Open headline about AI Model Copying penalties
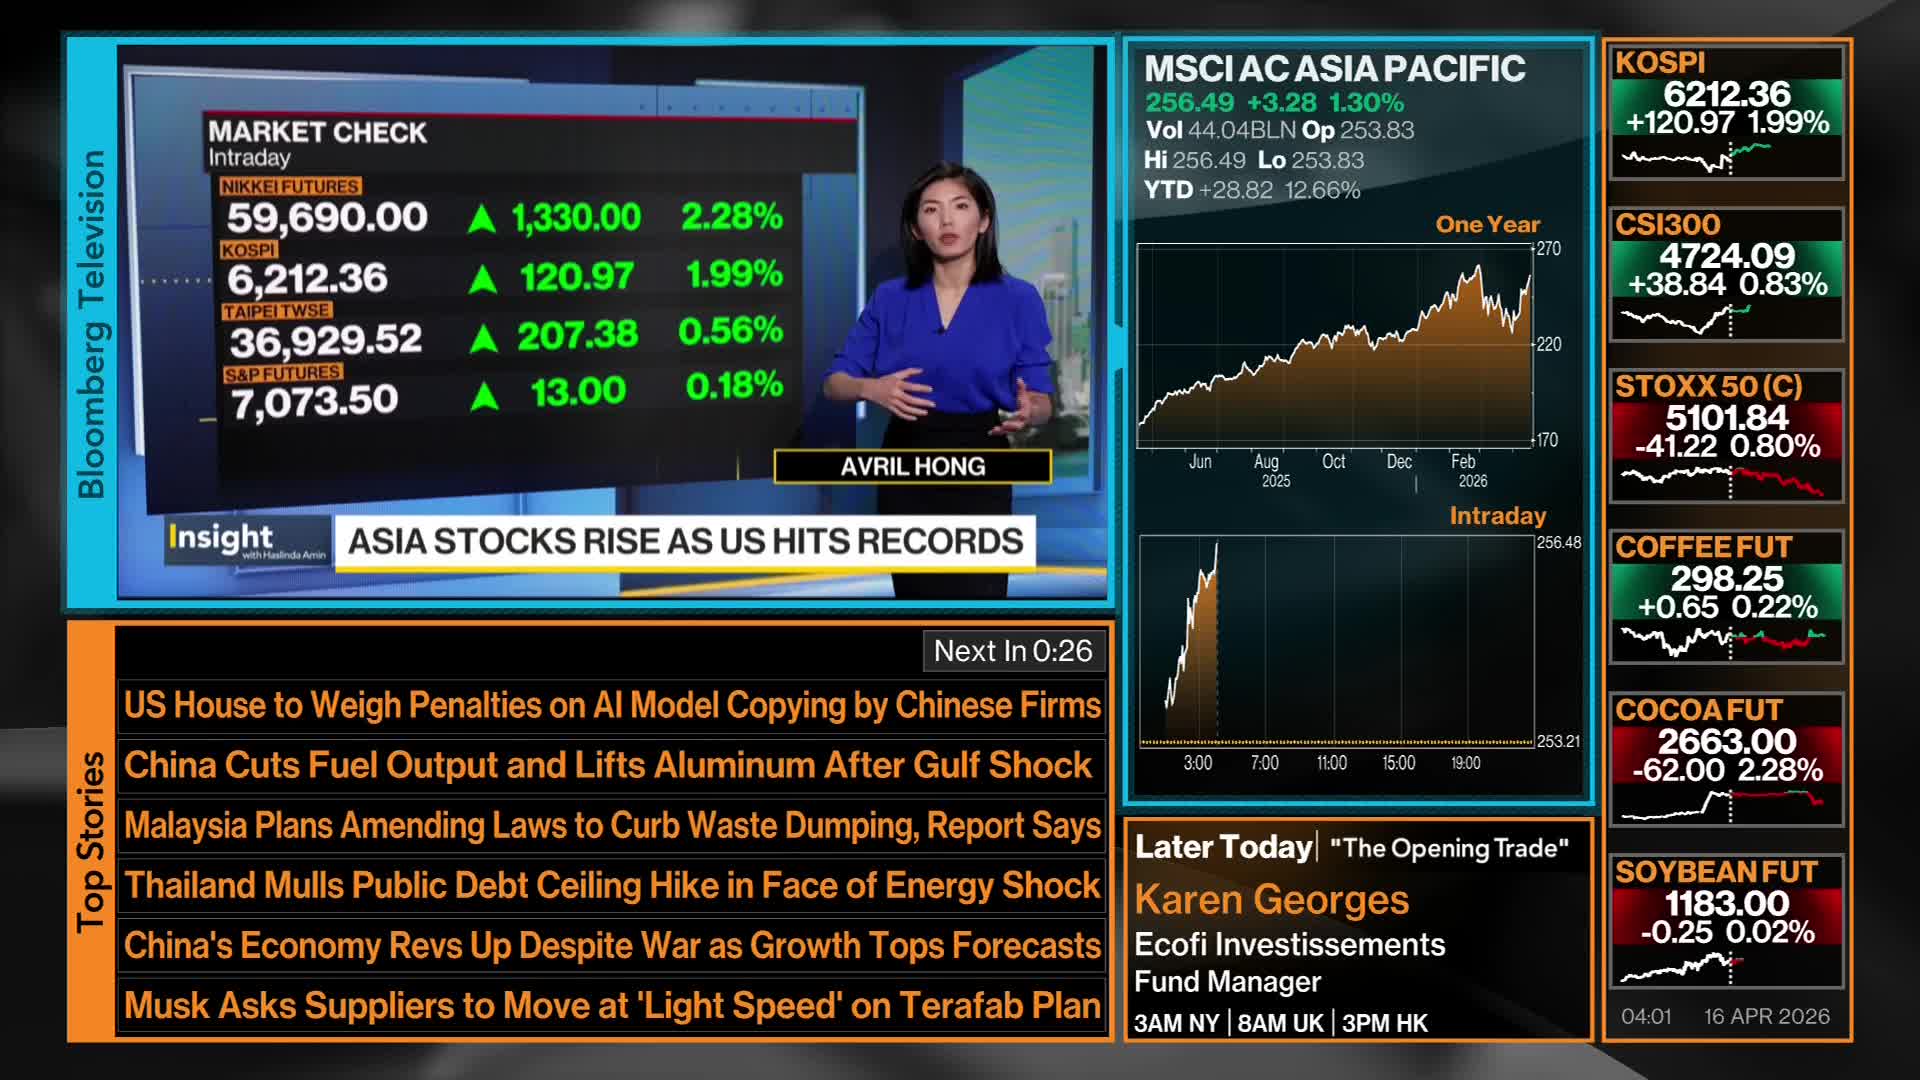Image resolution: width=1920 pixels, height=1080 pixels. (611, 706)
